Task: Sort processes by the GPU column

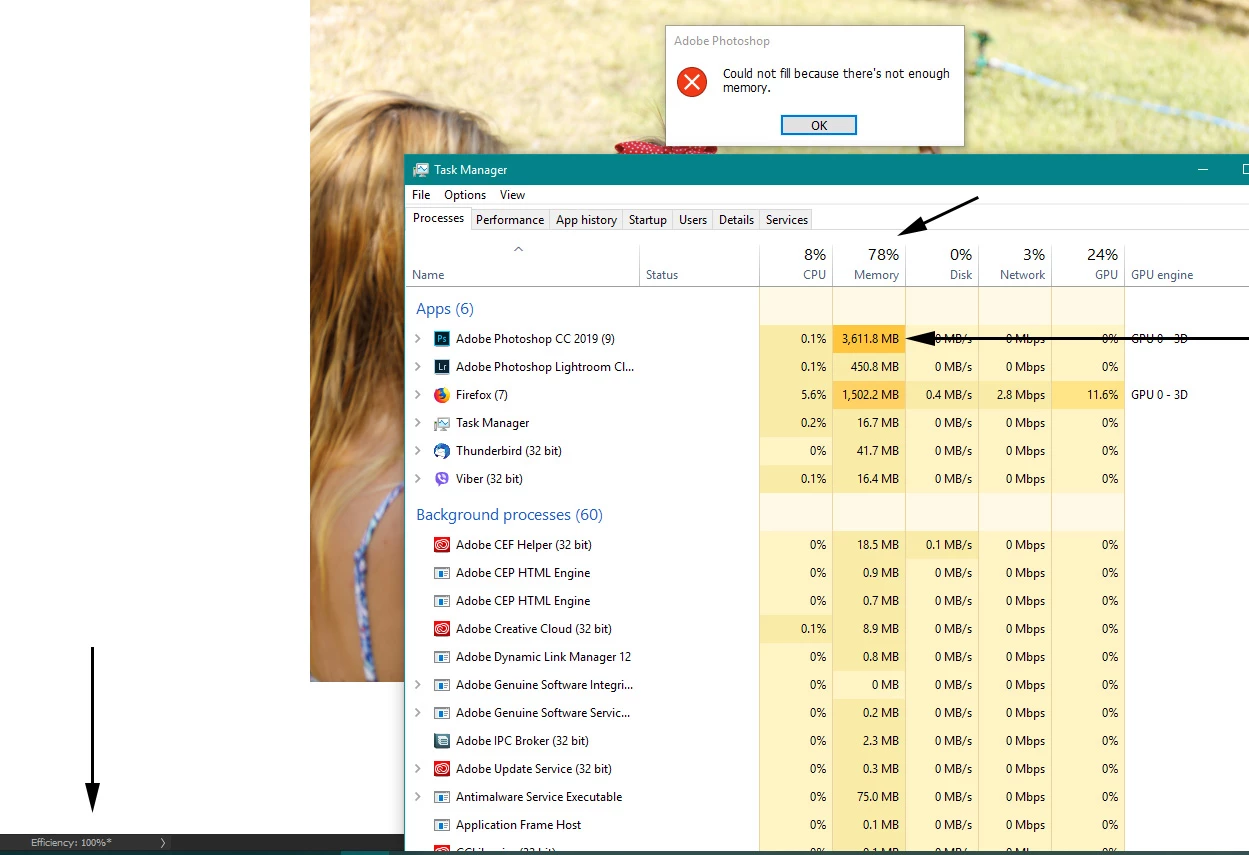Action: [x=1088, y=264]
